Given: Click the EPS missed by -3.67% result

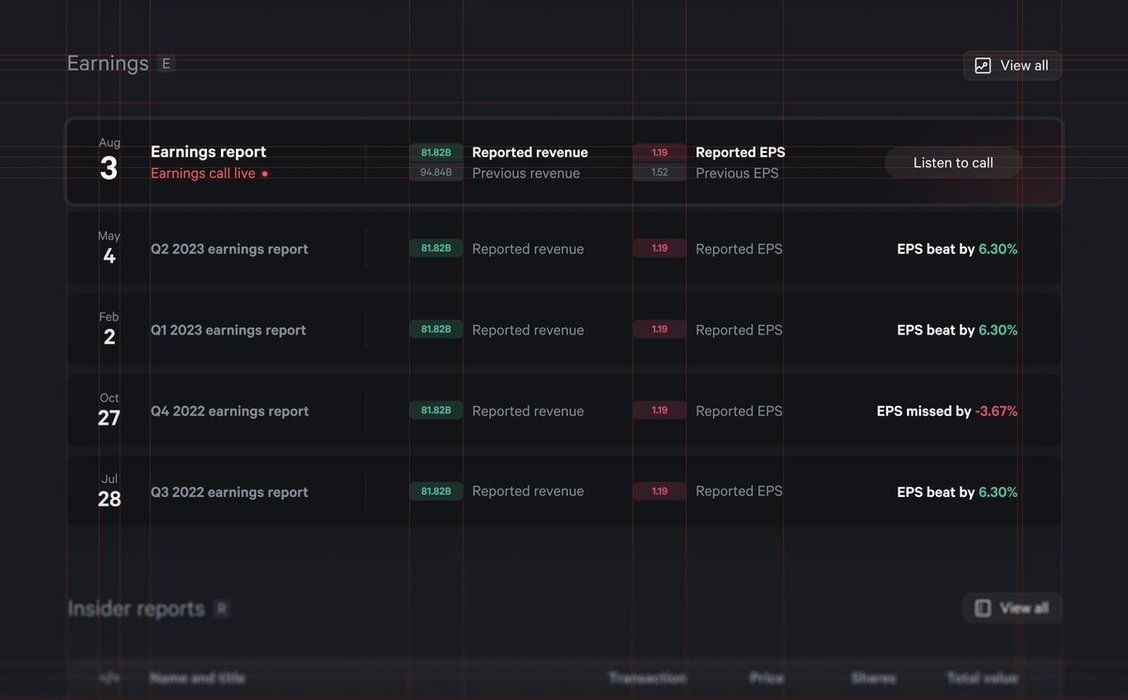Looking at the screenshot, I should coord(946,411).
